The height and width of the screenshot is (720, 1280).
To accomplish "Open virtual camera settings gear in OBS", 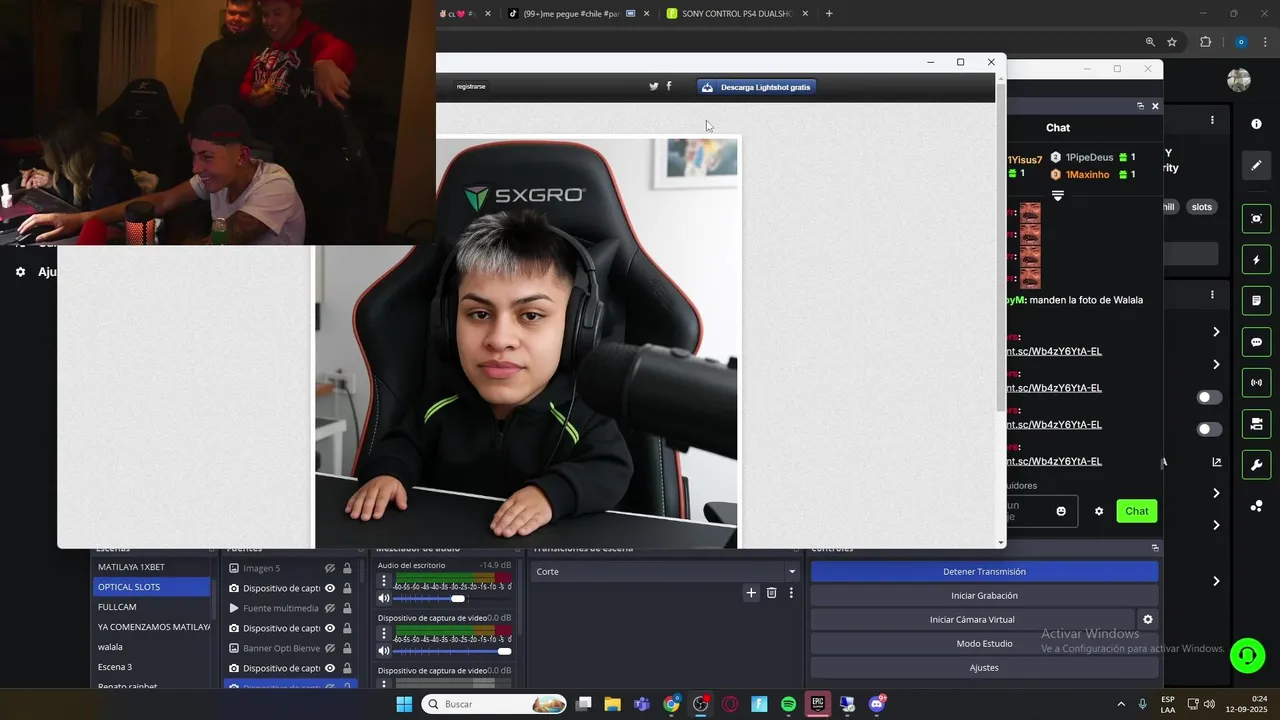I will click(1148, 620).
